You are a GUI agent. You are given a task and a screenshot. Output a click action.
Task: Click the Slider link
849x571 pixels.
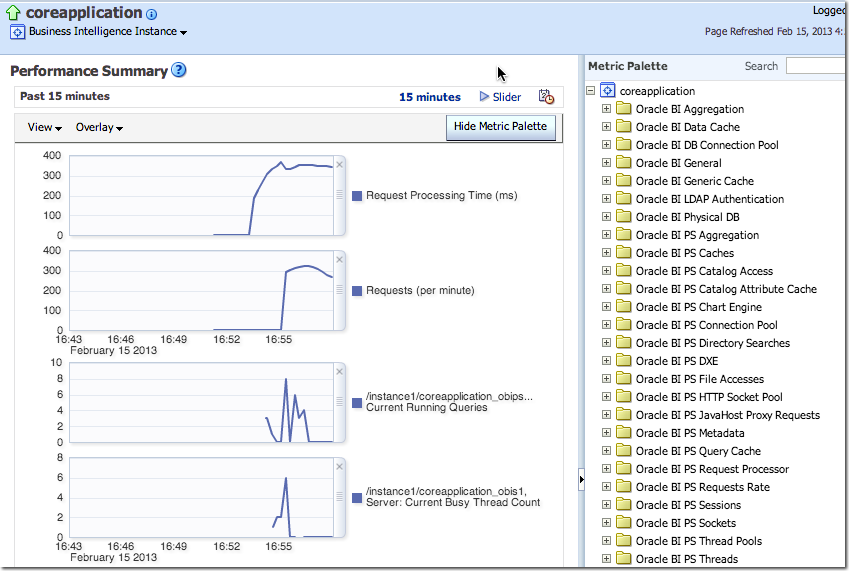click(x=507, y=97)
